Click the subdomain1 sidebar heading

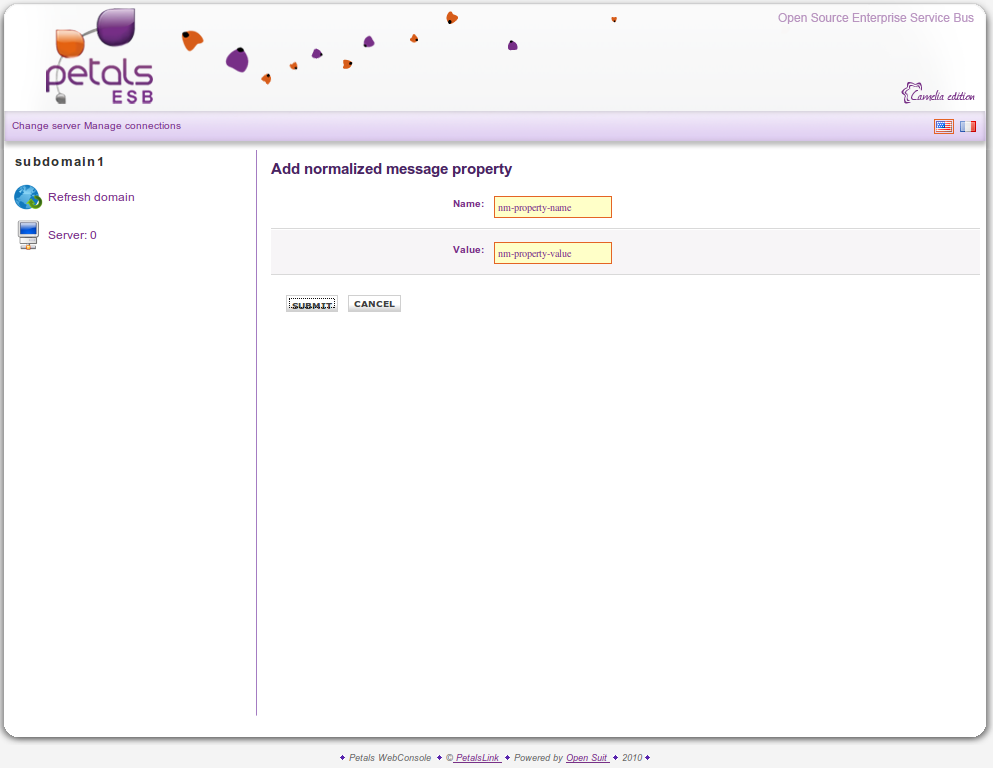point(60,161)
